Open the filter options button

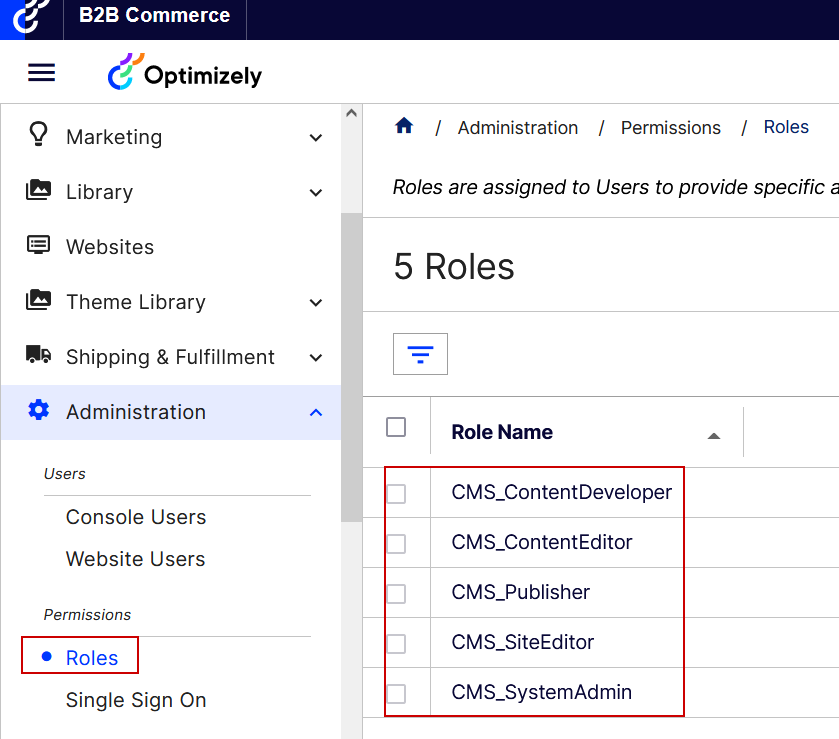tap(420, 354)
